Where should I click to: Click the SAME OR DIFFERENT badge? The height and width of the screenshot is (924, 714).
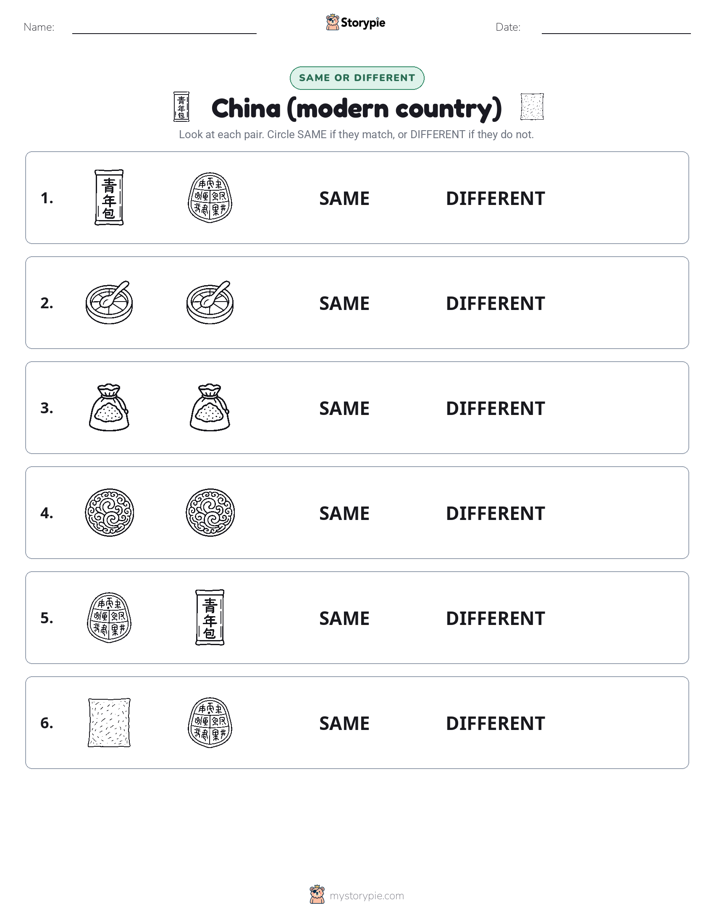357,78
